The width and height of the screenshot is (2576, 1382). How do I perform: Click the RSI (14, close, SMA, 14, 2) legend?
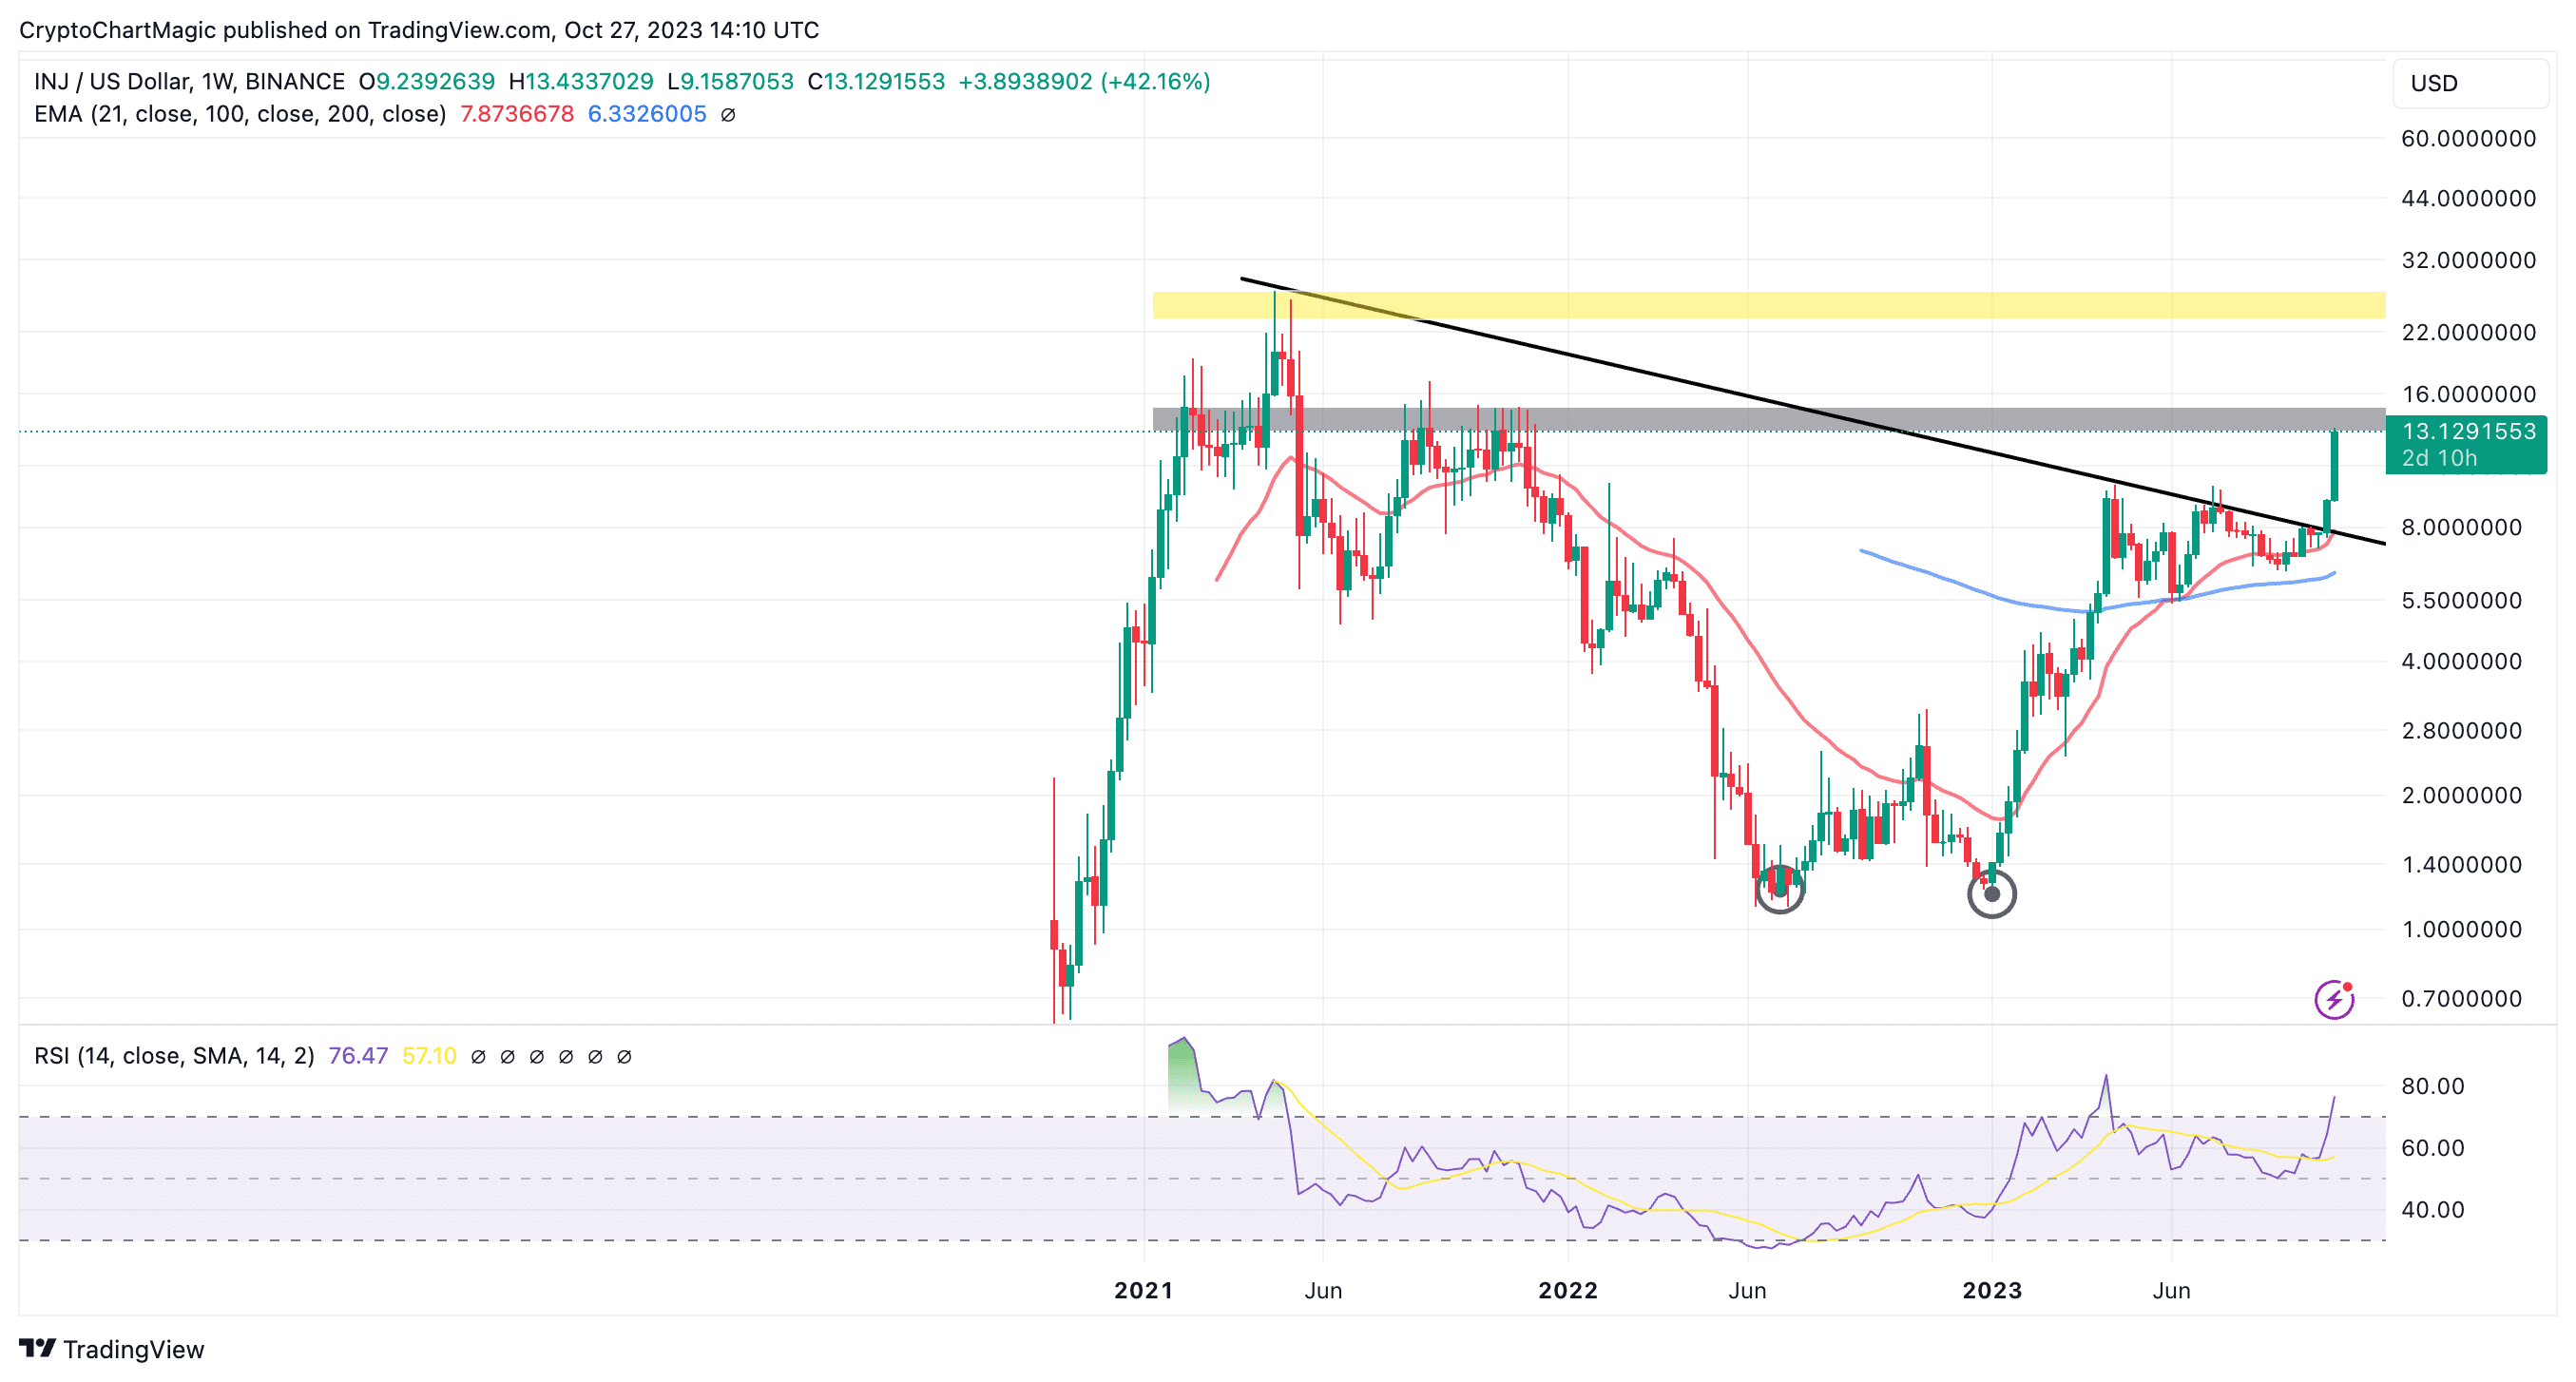[x=174, y=1056]
